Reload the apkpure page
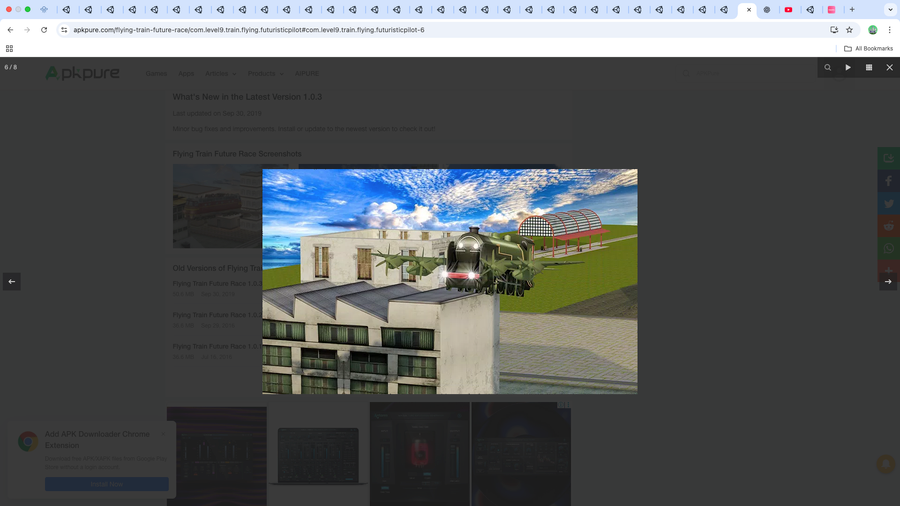 pyautogui.click(x=44, y=30)
